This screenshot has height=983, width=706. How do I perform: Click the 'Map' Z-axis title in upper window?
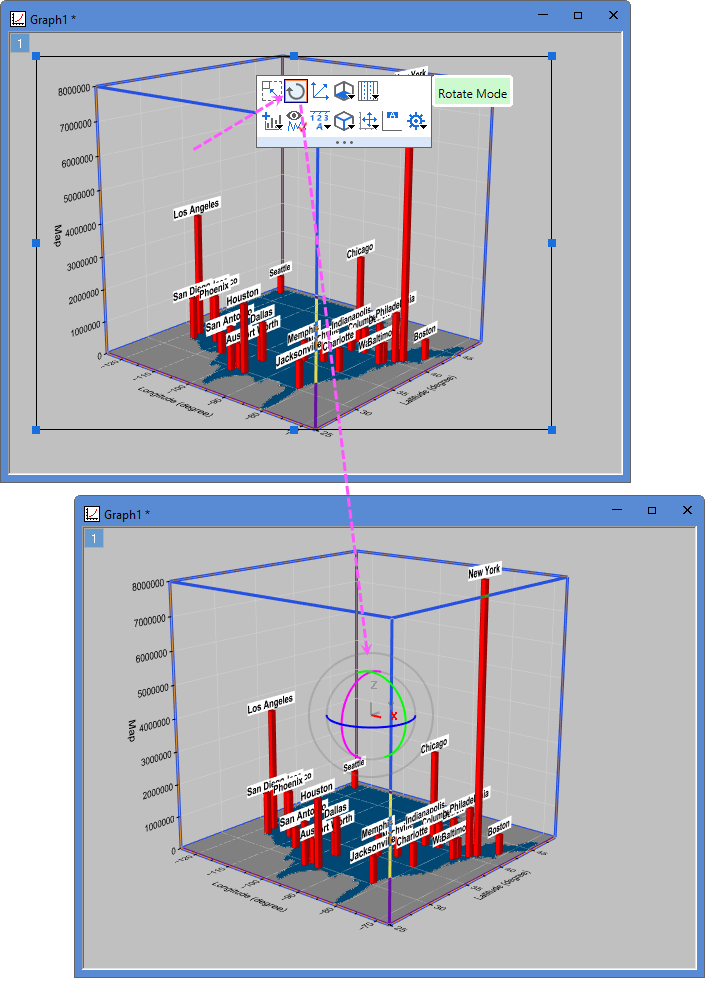(x=58, y=236)
